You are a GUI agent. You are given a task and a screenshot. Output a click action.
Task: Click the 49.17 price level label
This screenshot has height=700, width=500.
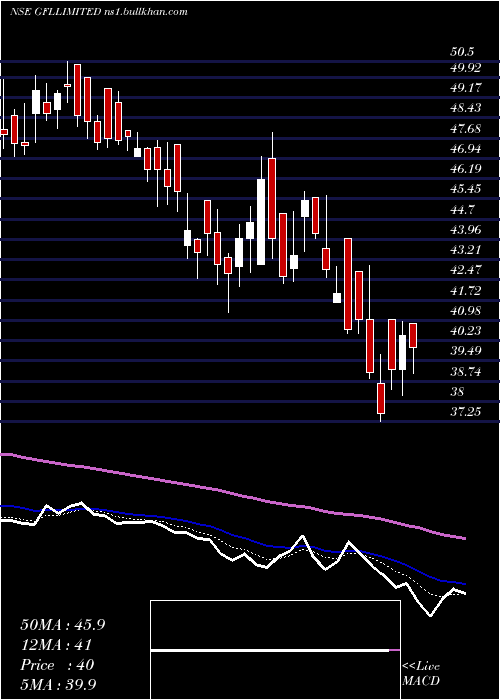point(465,88)
